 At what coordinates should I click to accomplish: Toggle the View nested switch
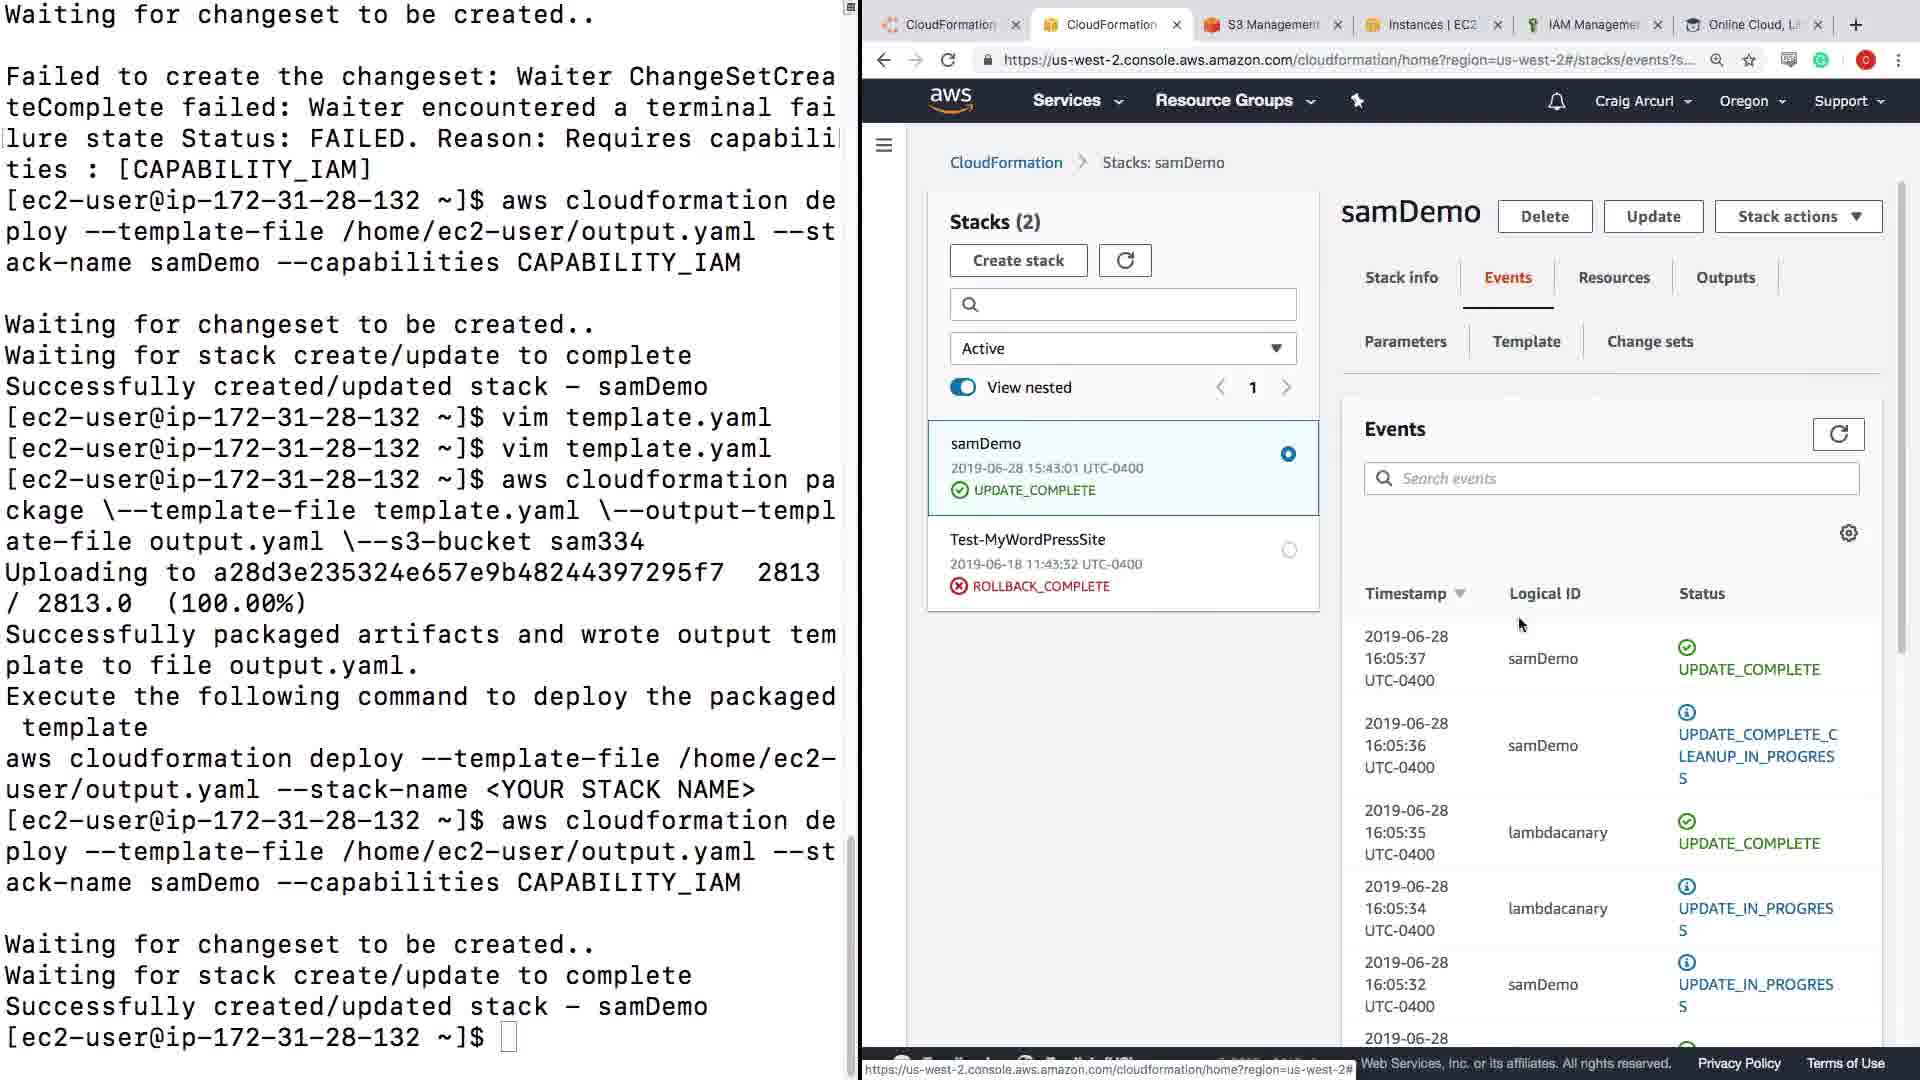(x=963, y=388)
